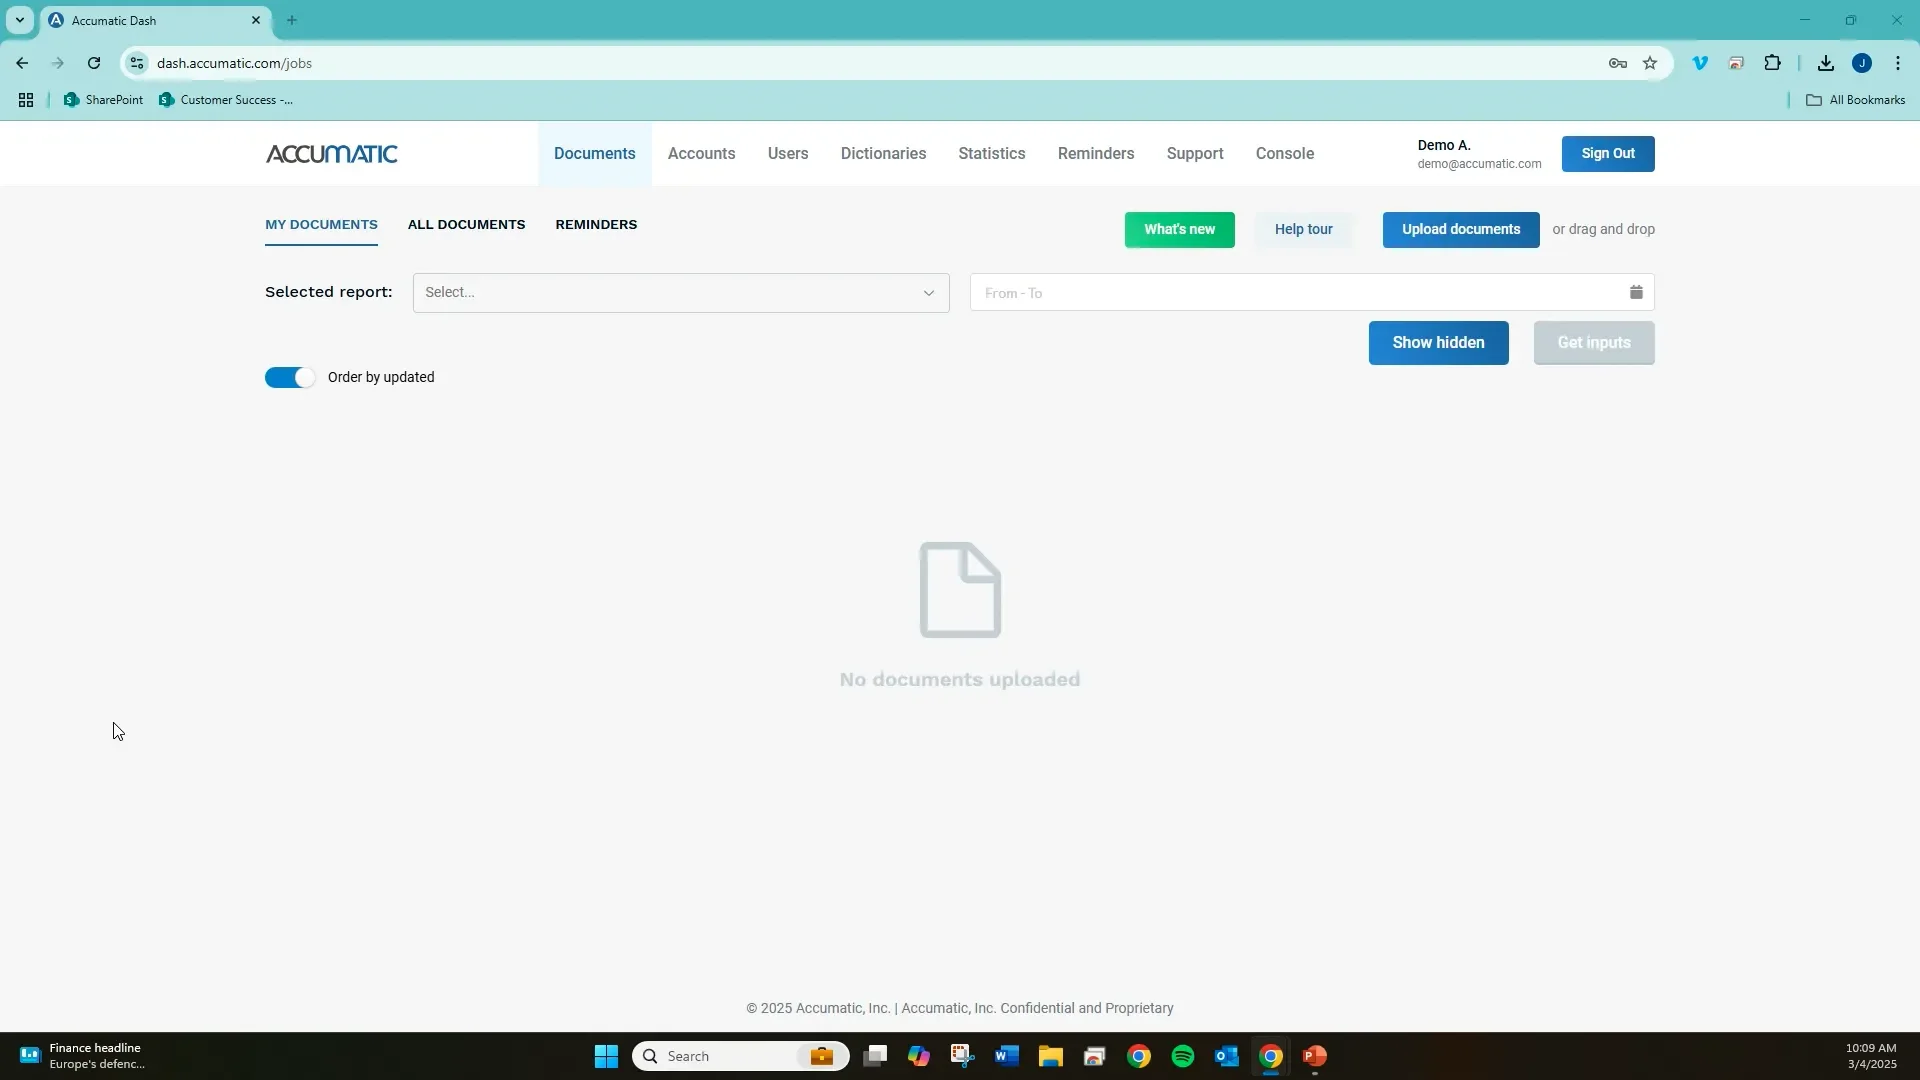1920x1080 pixels.
Task: Switch to the ALL DOCUMENTS tab
Action: tap(467, 224)
